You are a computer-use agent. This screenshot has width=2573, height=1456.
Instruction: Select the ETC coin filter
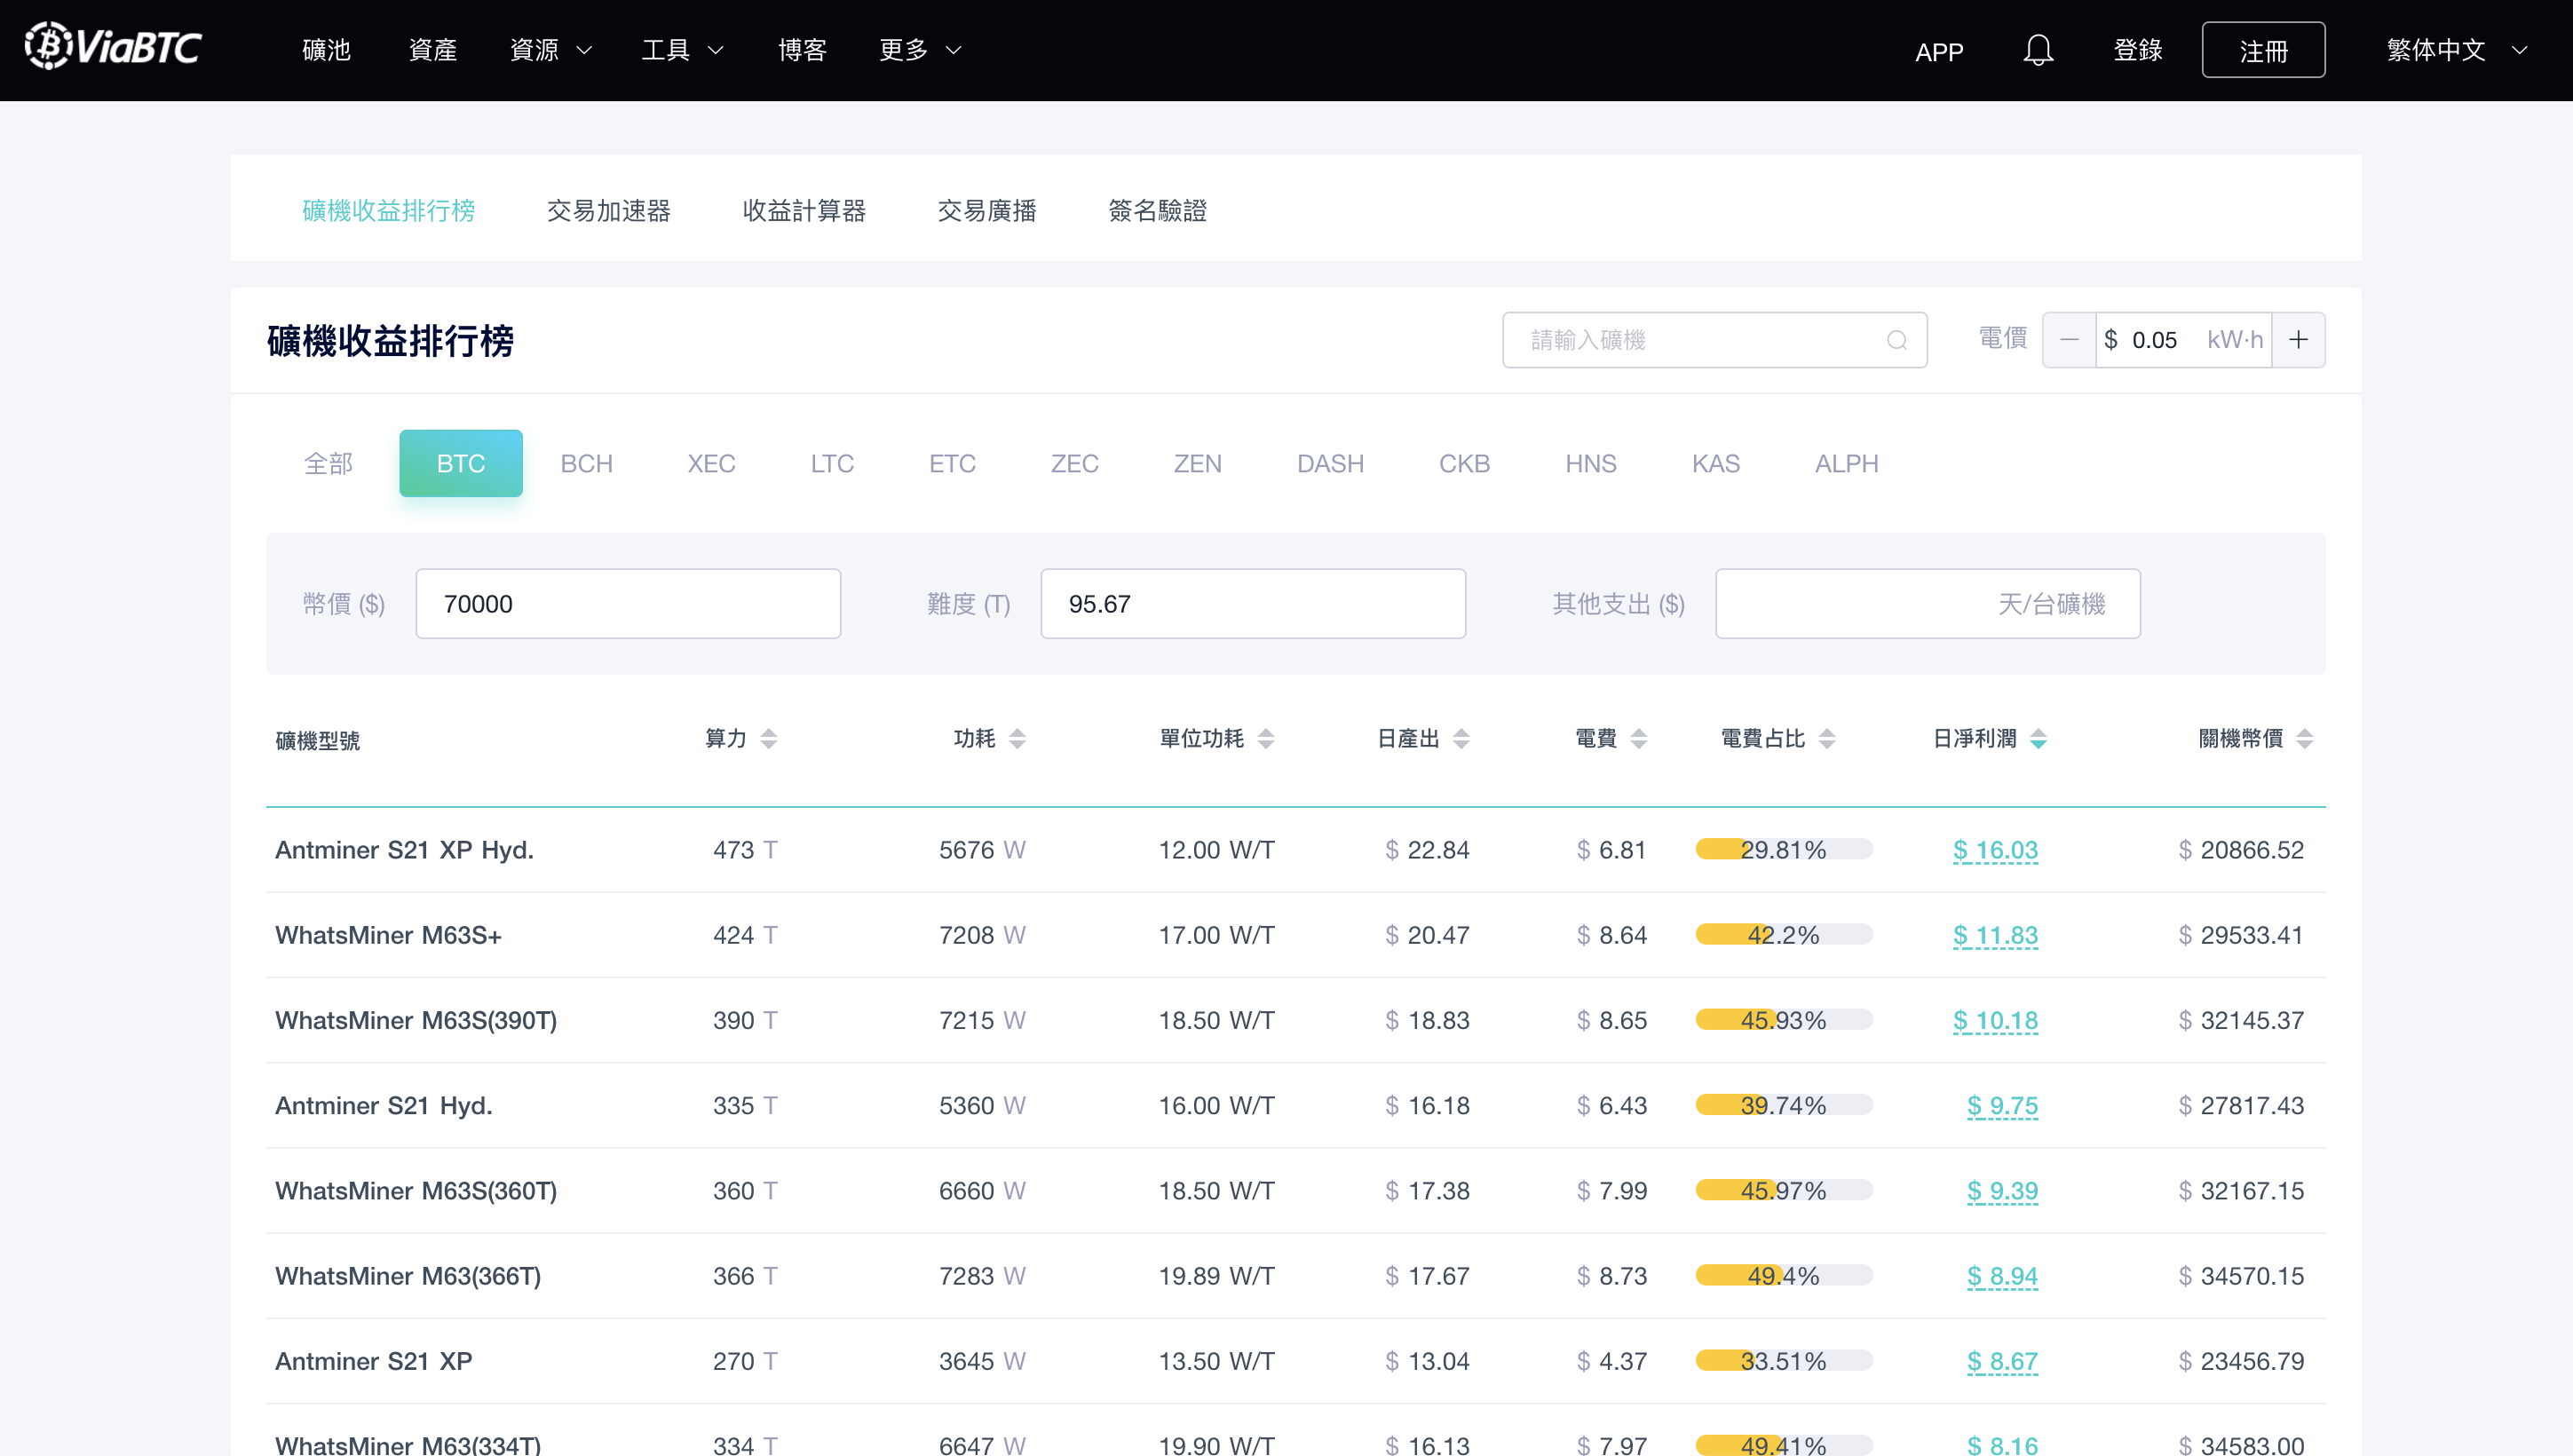point(952,464)
